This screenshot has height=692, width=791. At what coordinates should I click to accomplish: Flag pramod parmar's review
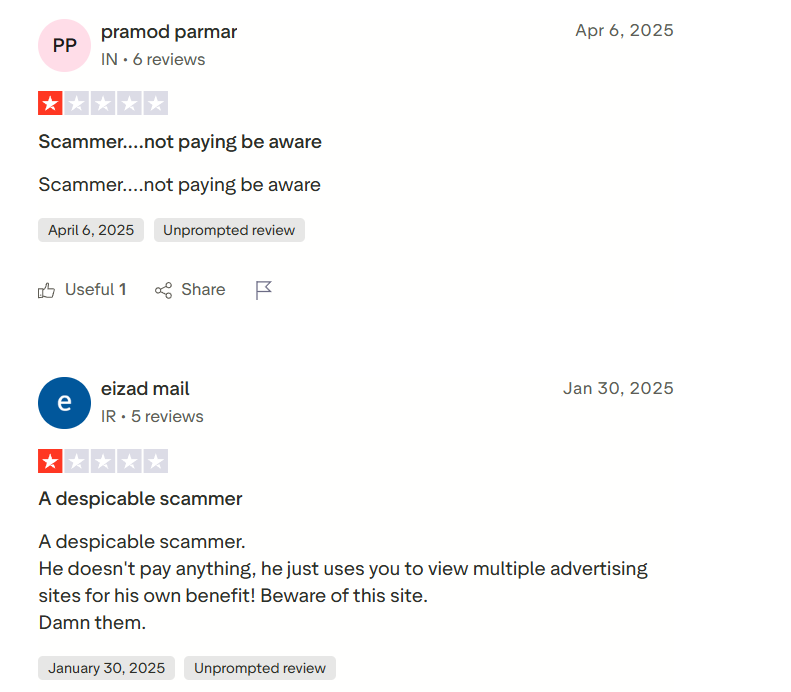(x=263, y=290)
